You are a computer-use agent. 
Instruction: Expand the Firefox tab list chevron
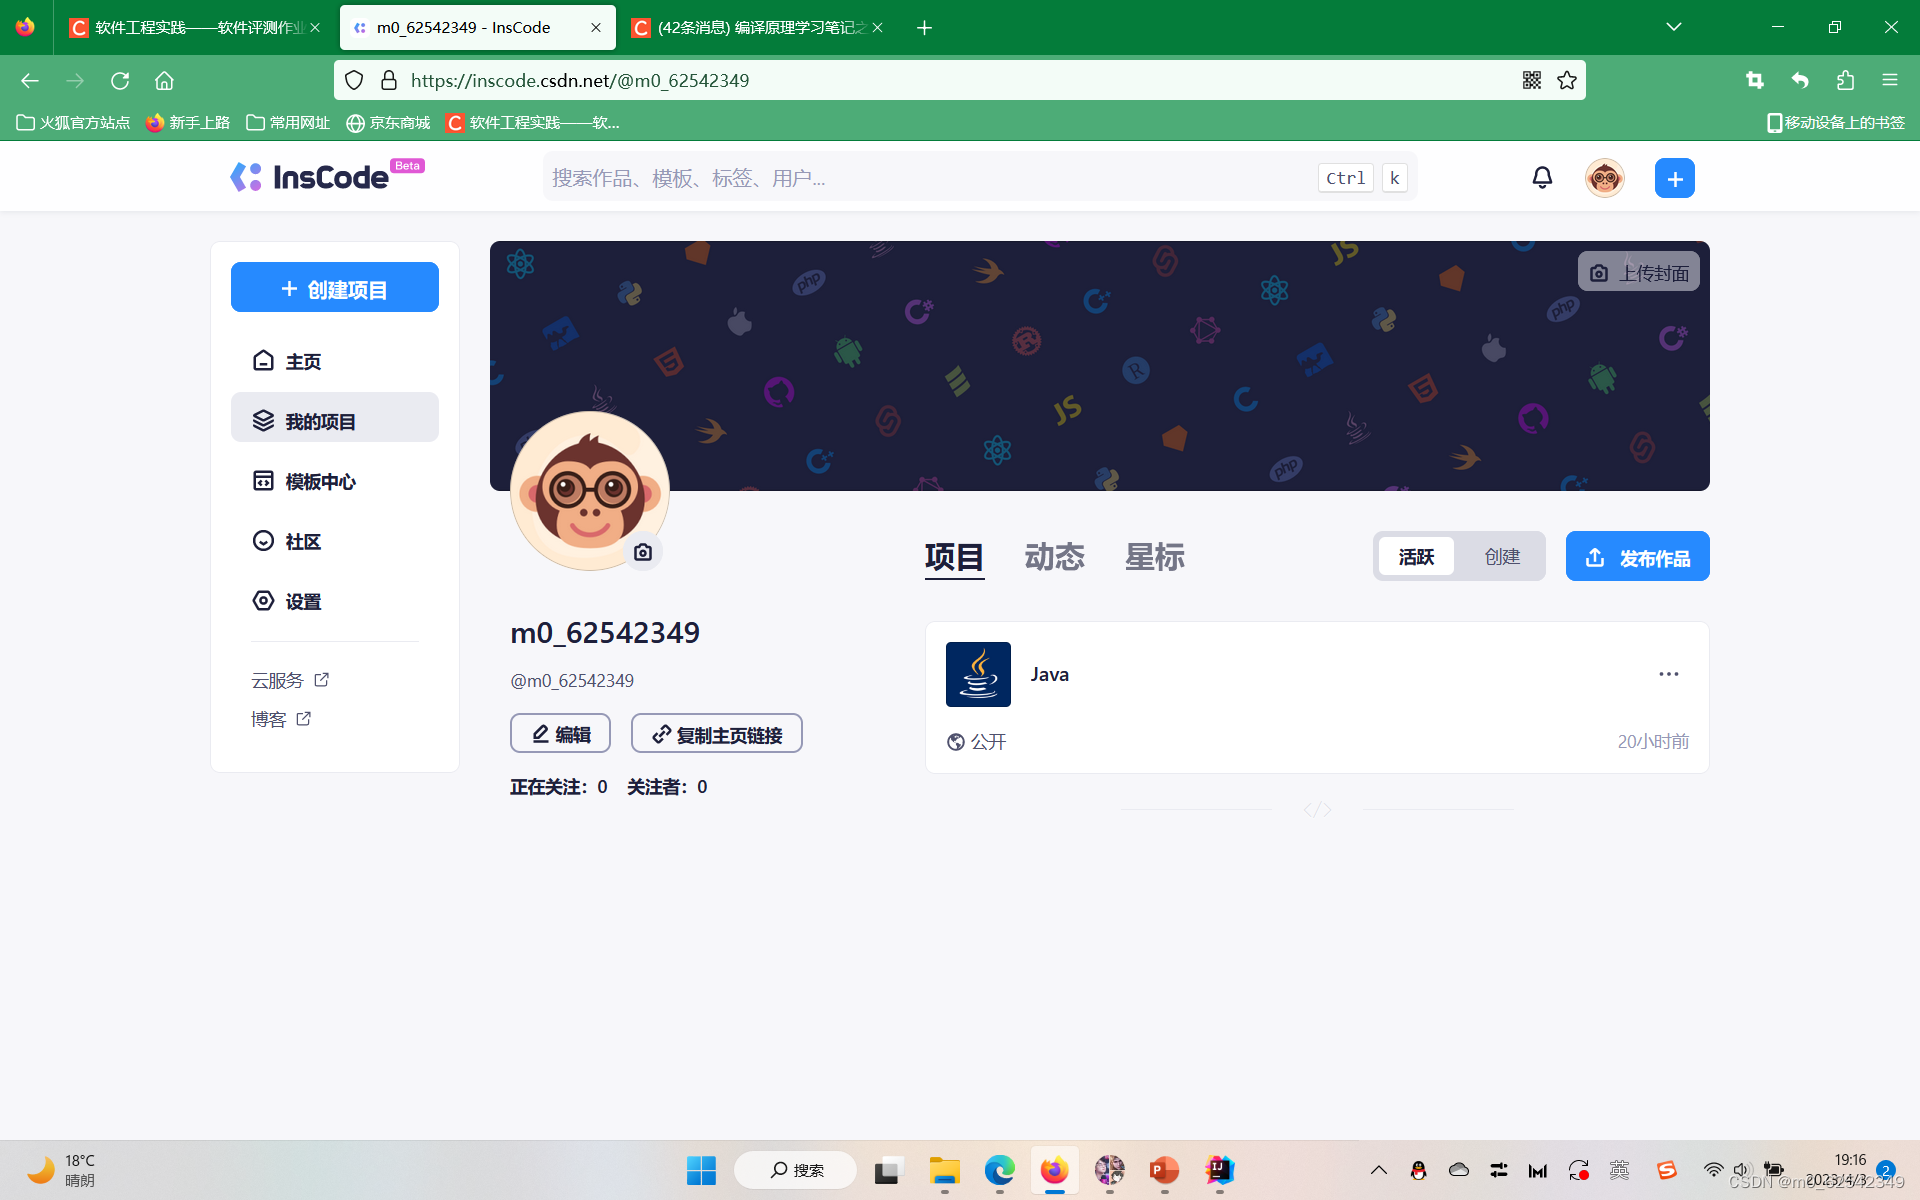pyautogui.click(x=1673, y=27)
